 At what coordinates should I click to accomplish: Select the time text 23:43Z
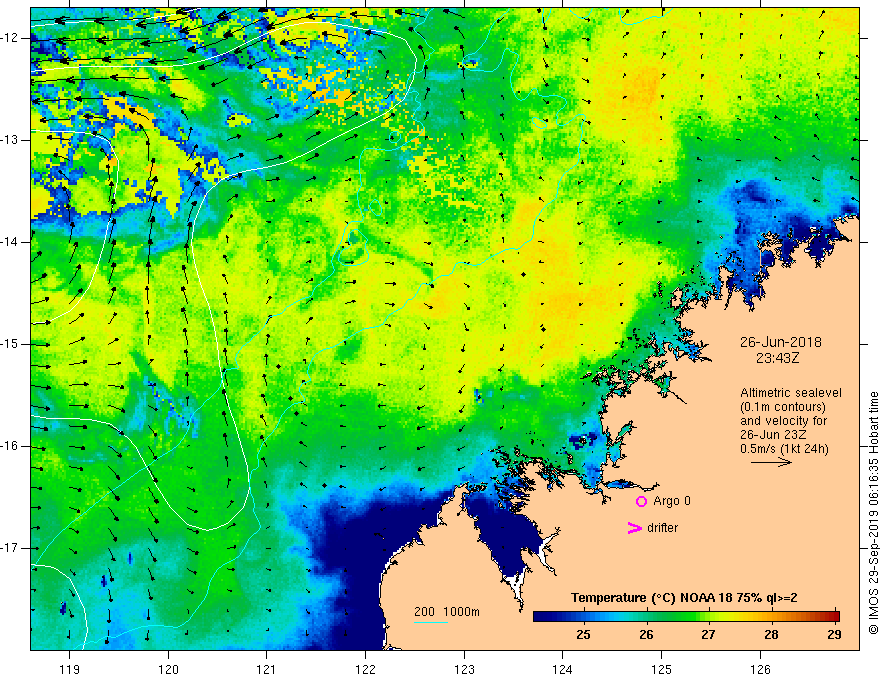pos(777,357)
